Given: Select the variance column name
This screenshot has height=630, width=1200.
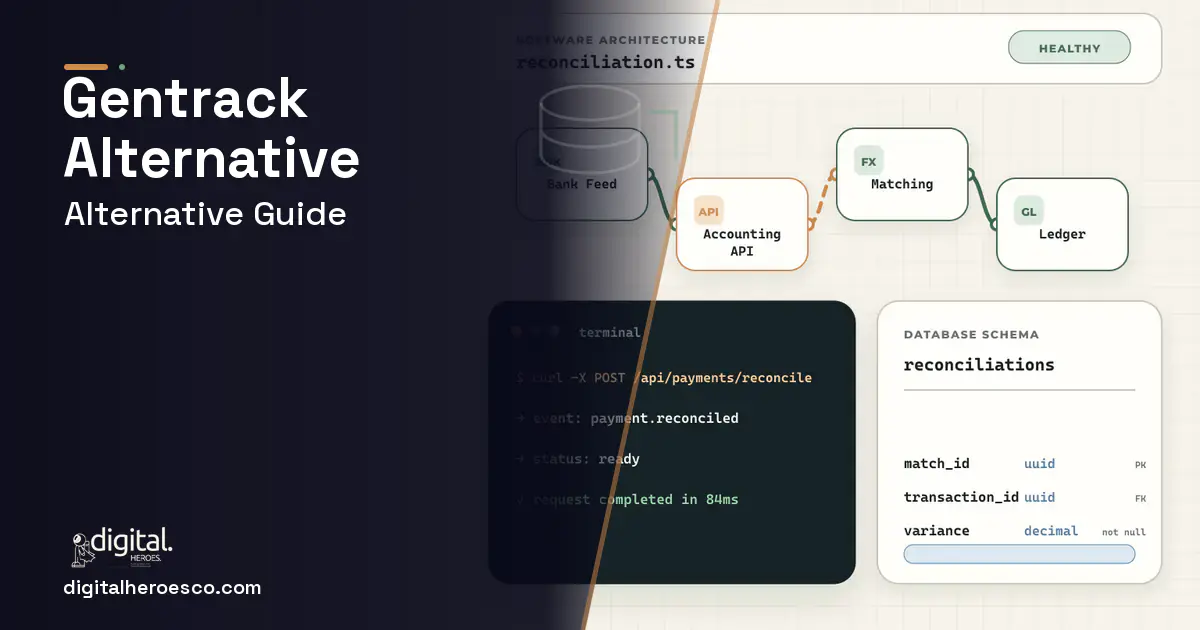Looking at the screenshot, I should (936, 531).
